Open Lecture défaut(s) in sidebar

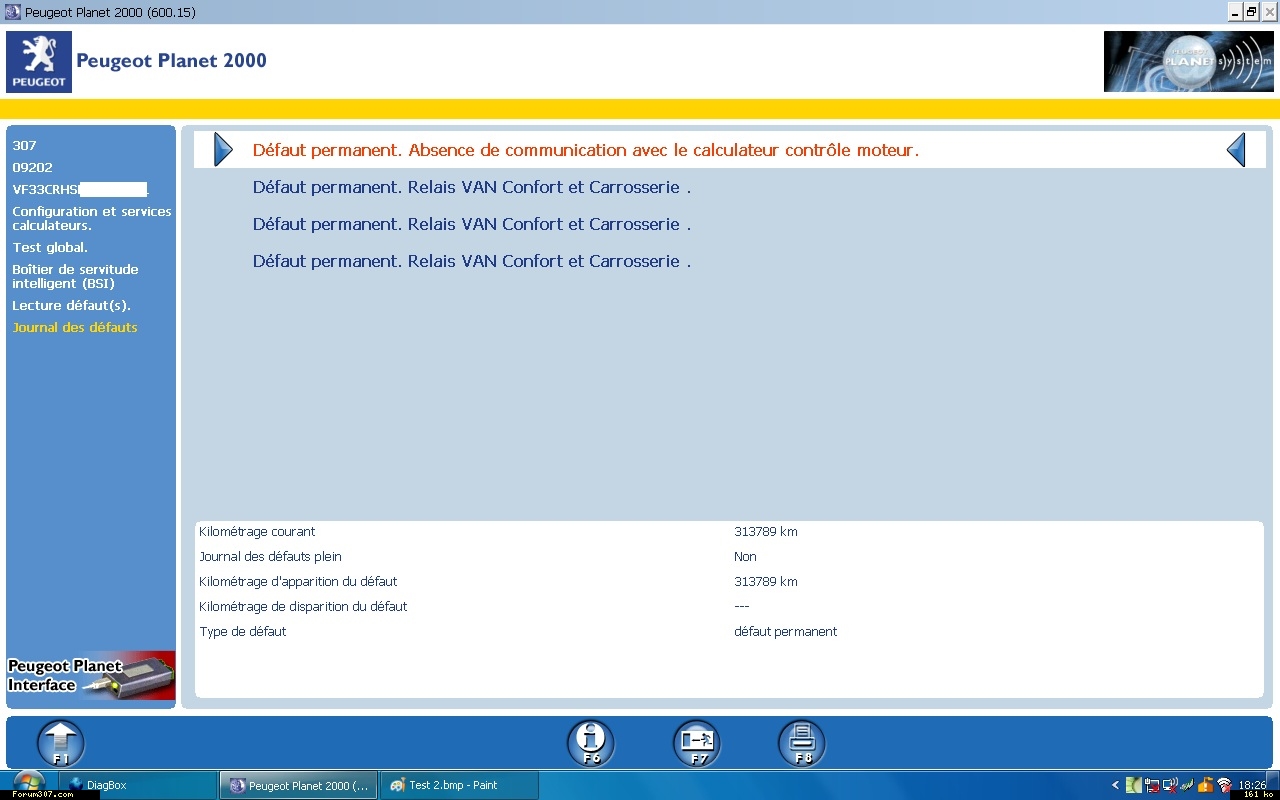coord(71,305)
